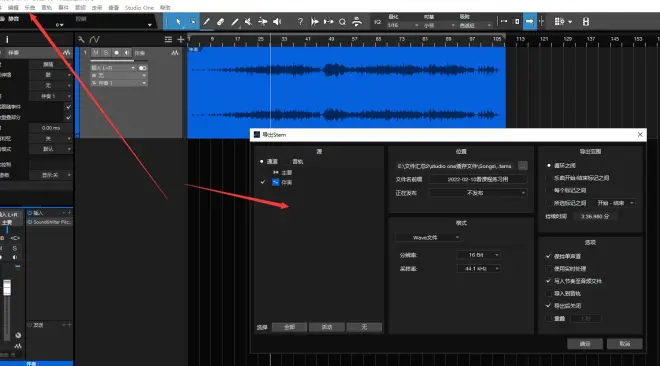The image size is (660, 366).
Task: Select the Range tool in the toolbar
Action: point(192,21)
